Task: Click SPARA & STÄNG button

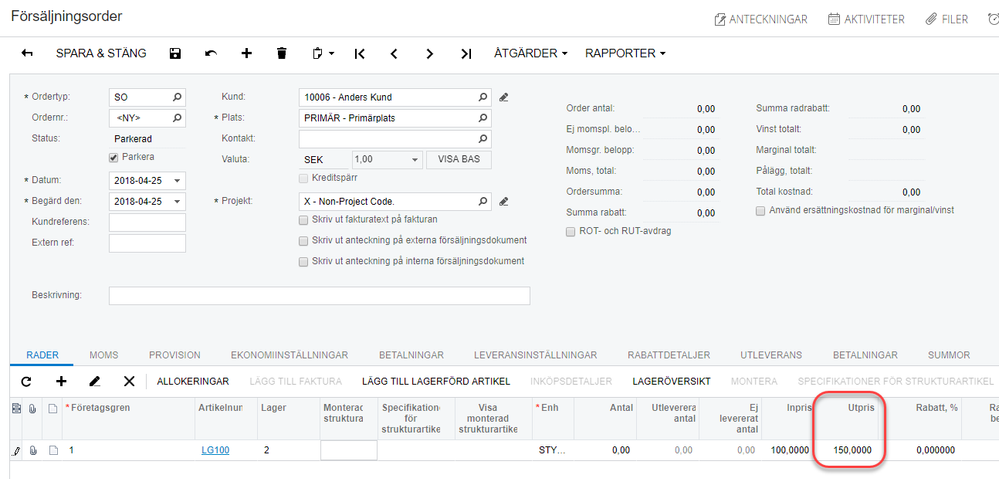Action: coord(100,53)
